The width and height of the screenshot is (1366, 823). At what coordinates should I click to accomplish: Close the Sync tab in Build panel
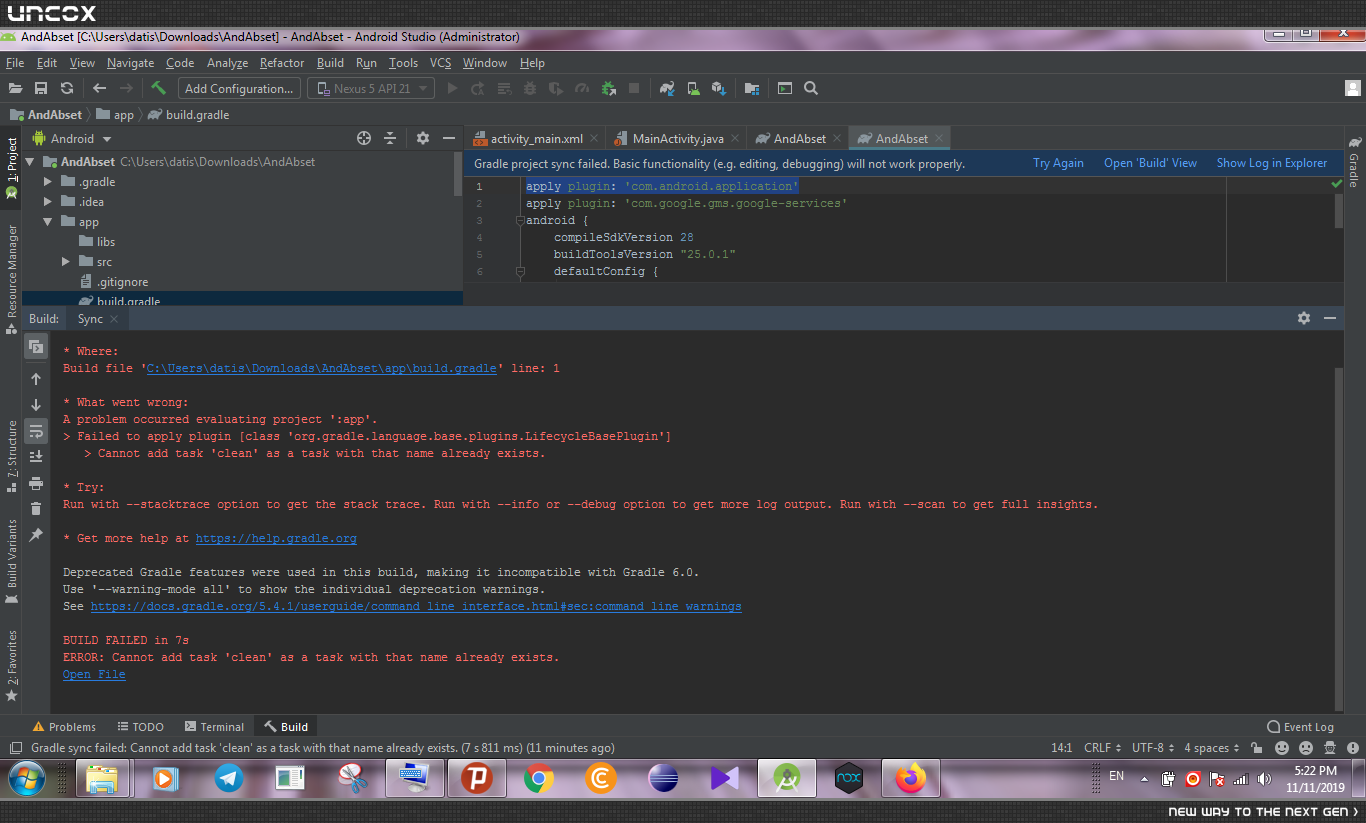114,319
